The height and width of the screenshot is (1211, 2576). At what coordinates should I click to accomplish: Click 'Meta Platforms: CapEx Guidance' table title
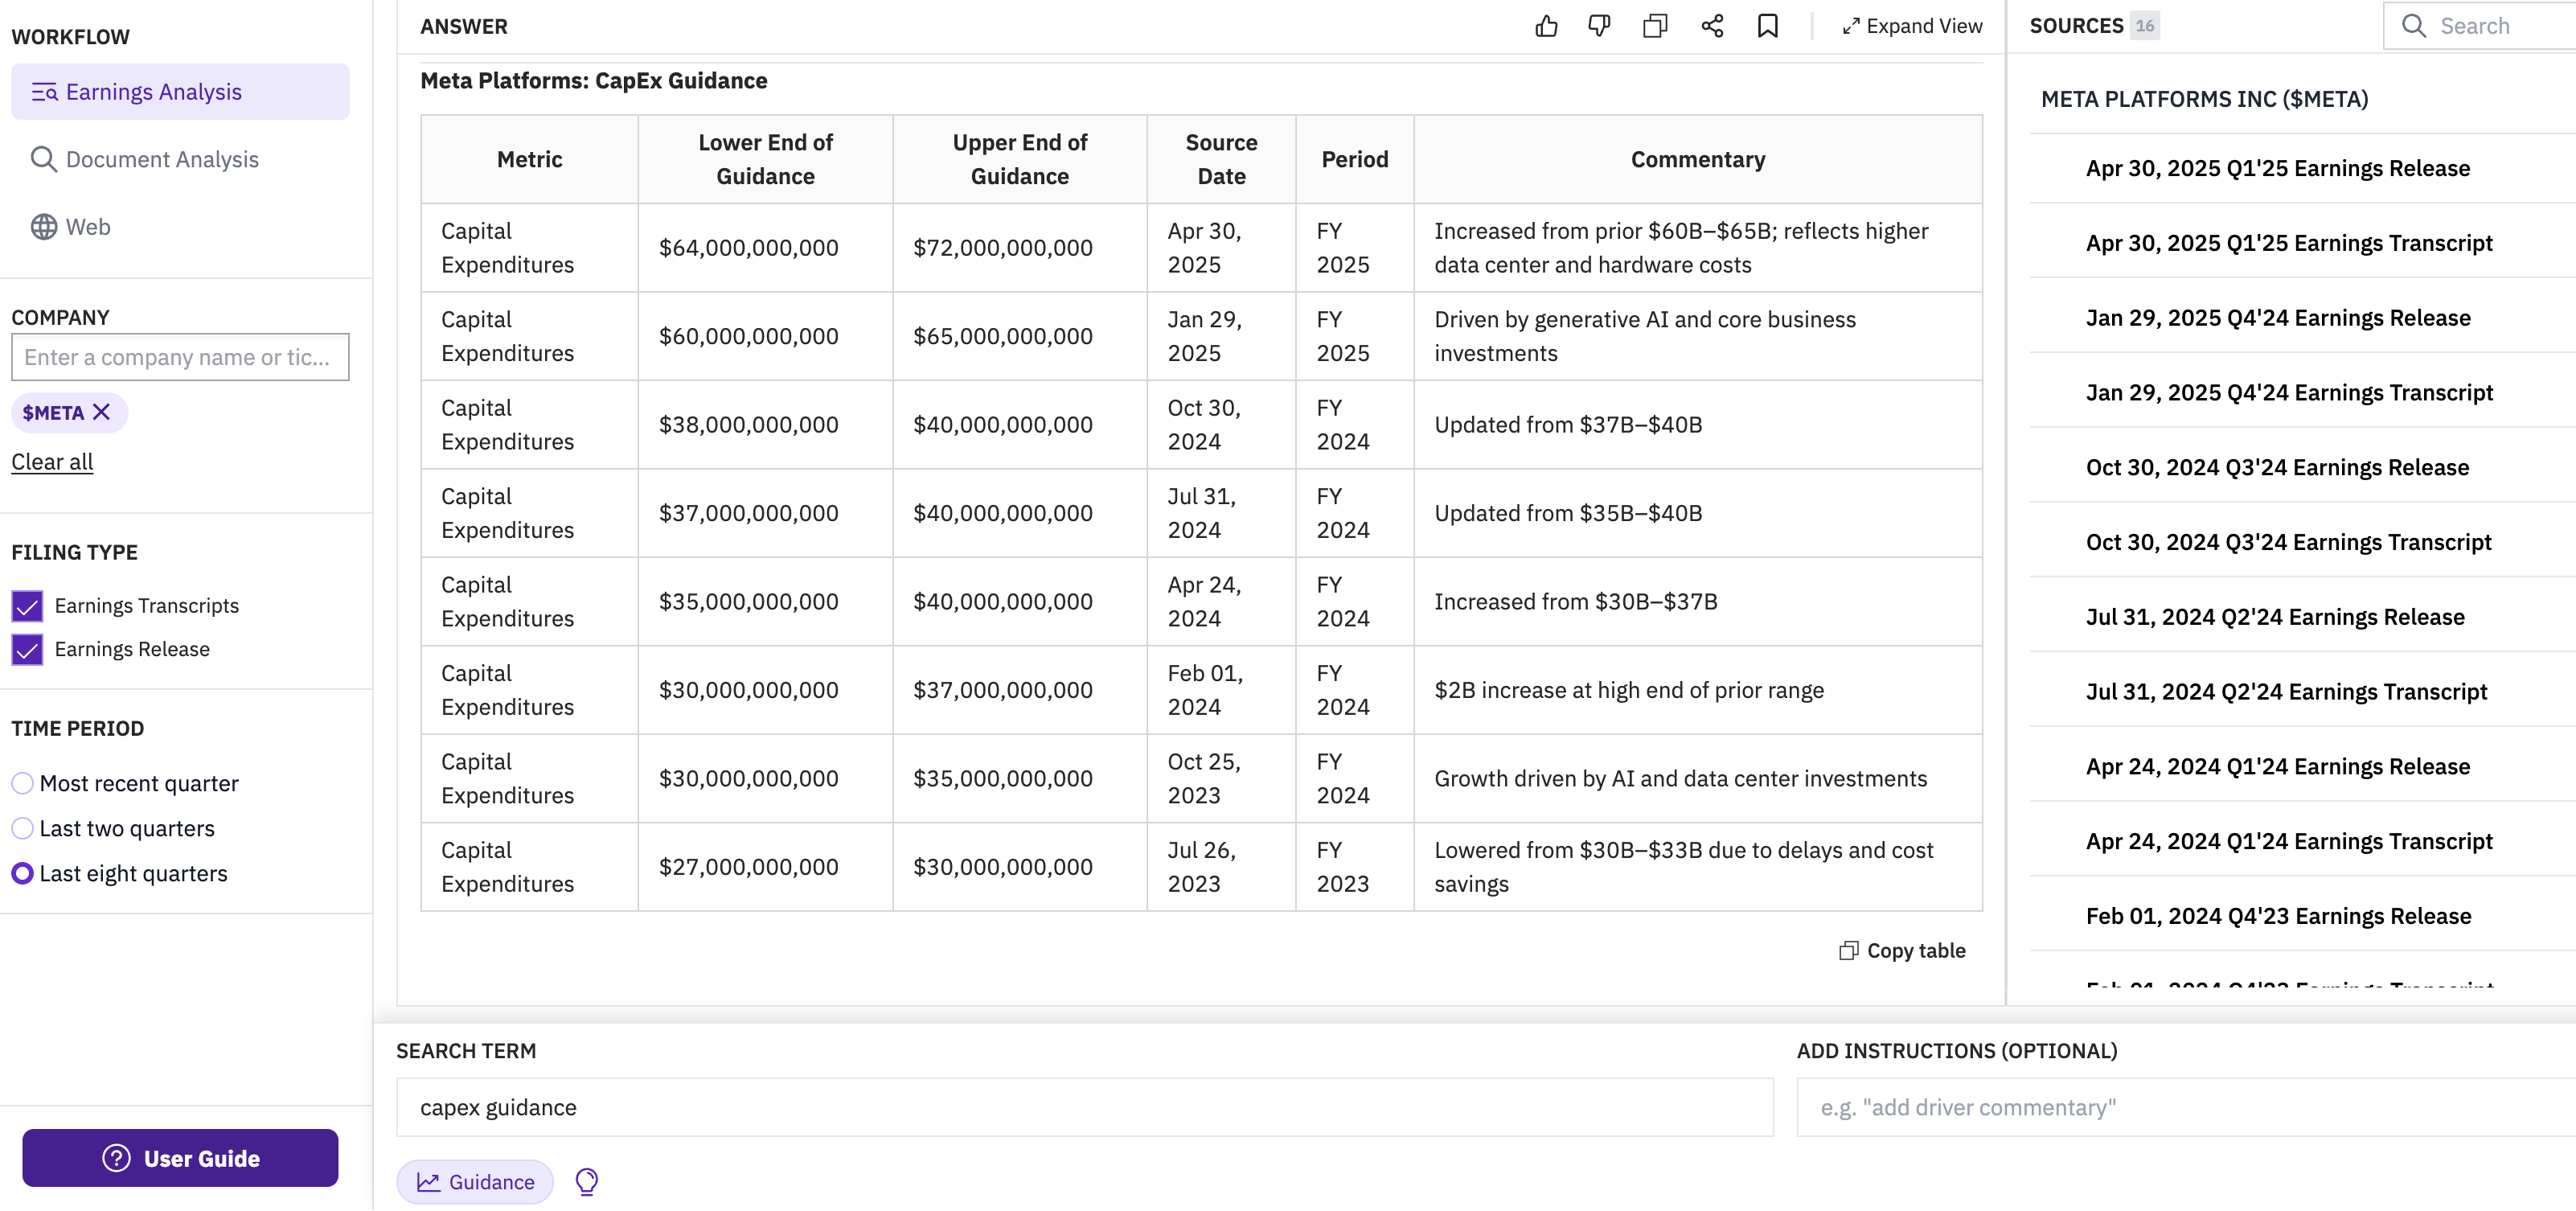click(x=593, y=81)
